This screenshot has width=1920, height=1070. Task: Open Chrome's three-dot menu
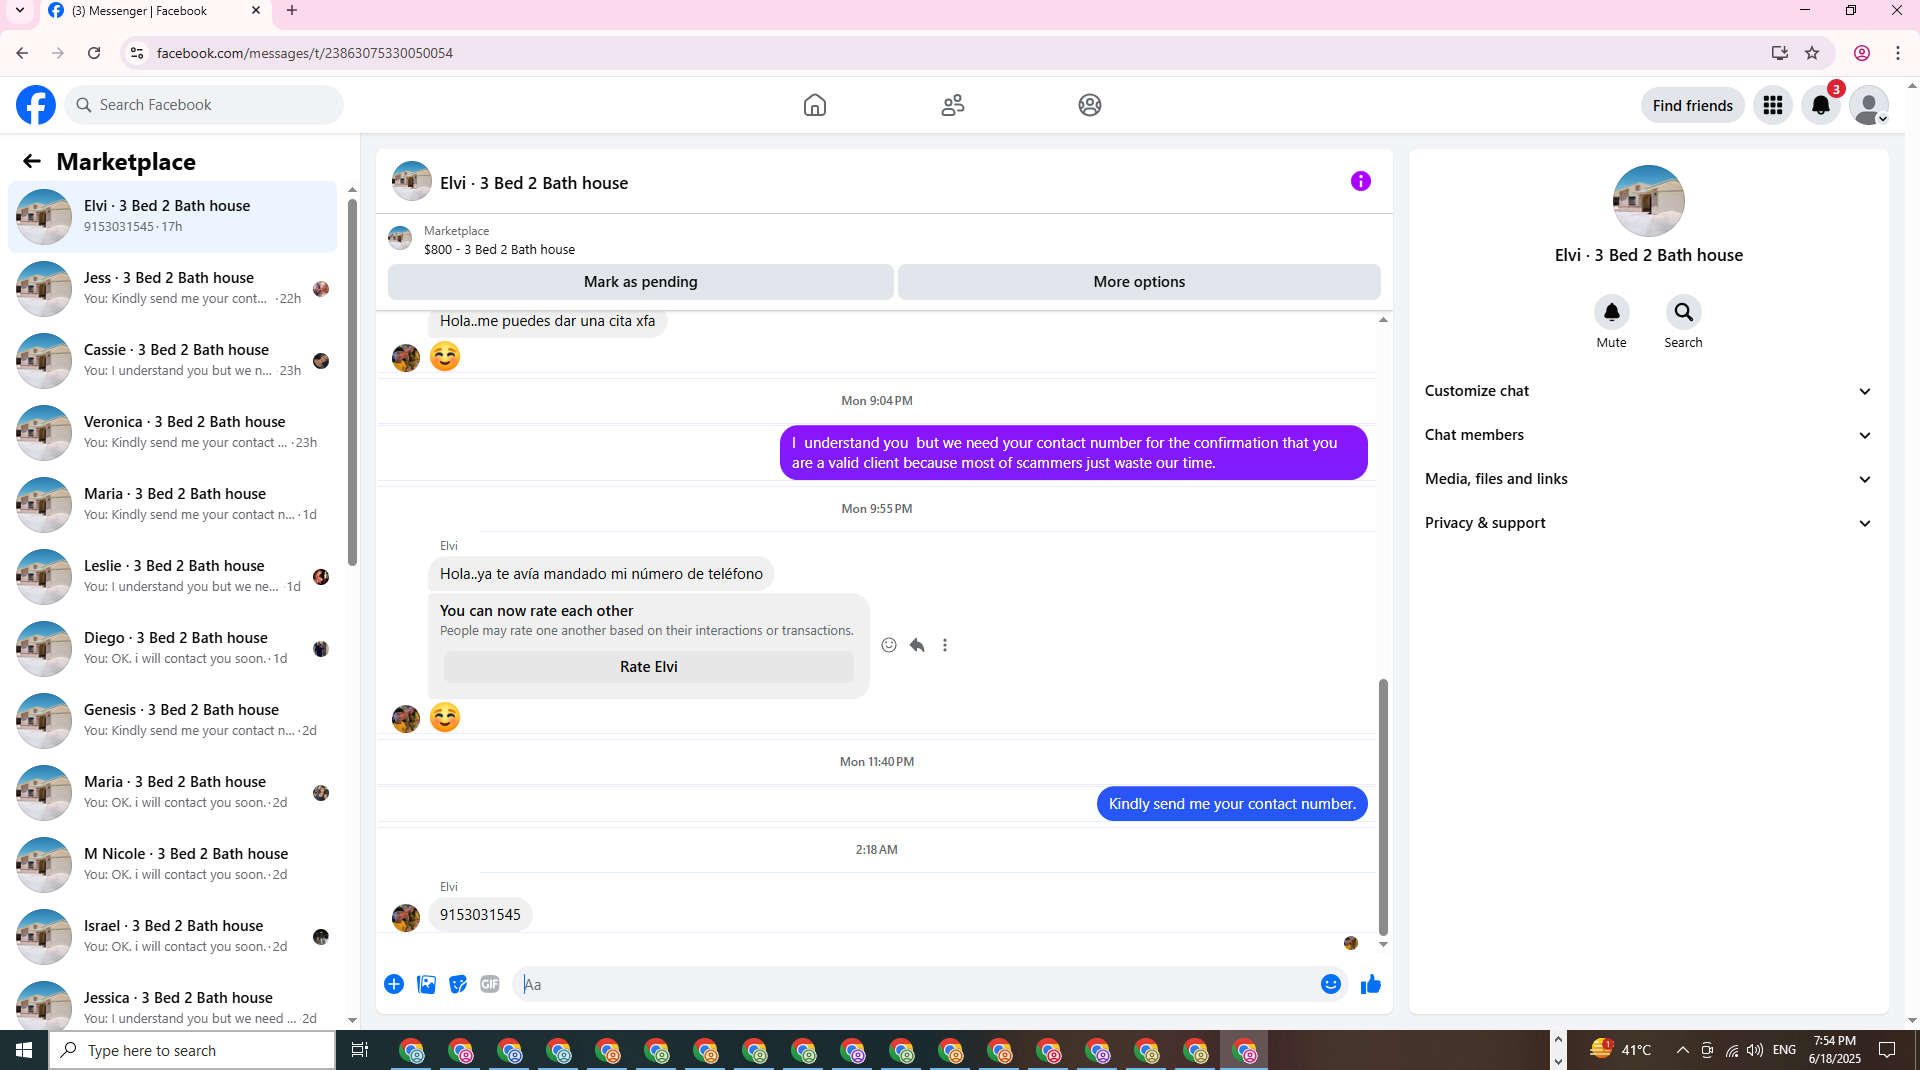(x=1898, y=53)
